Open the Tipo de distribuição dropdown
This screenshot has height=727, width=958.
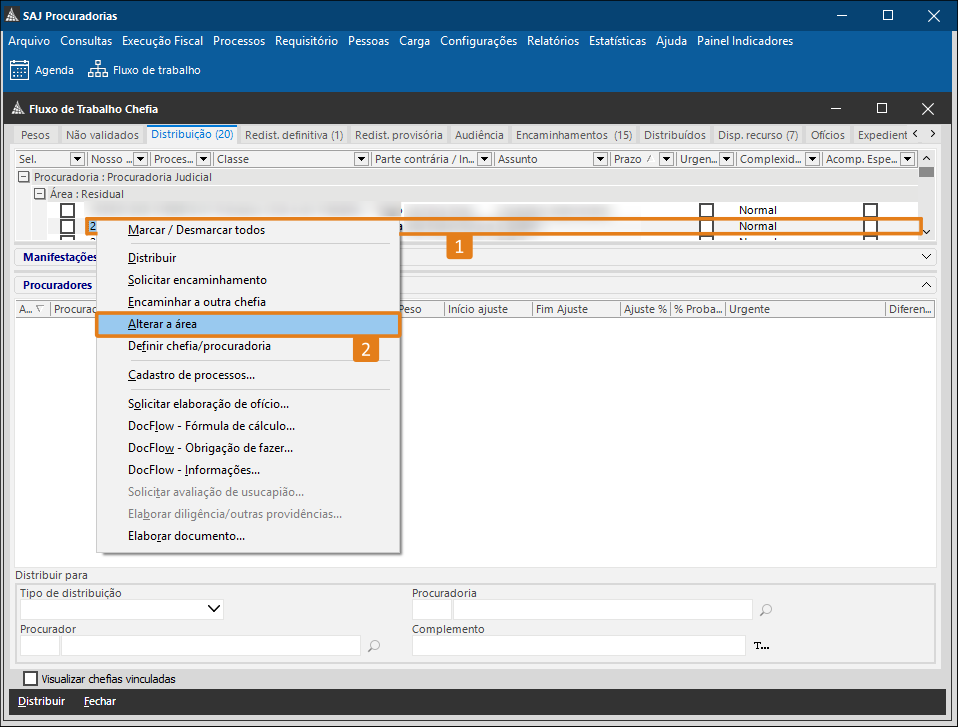[214, 609]
